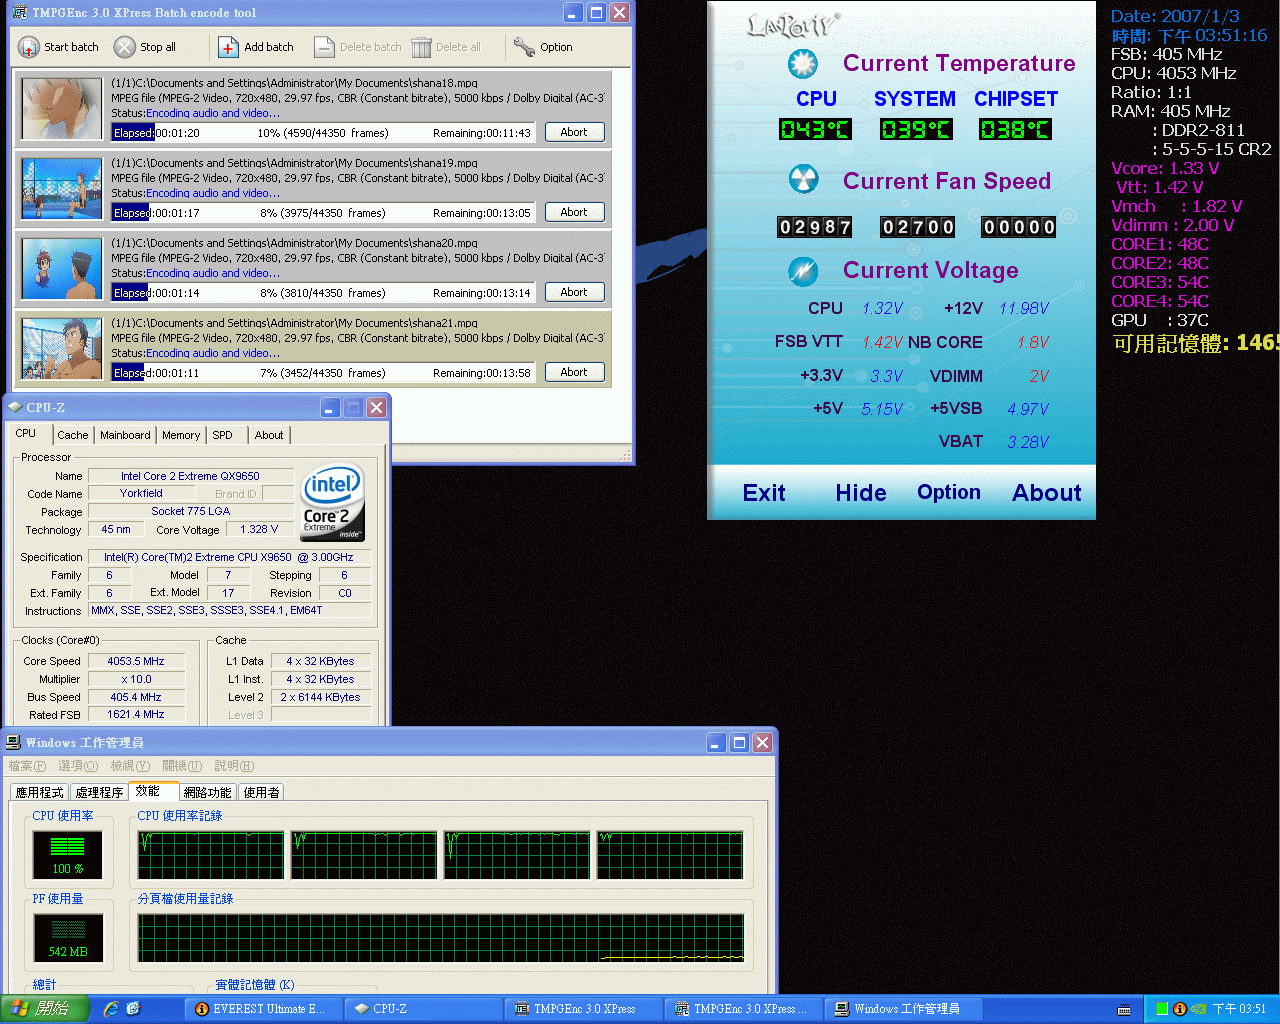Open Option in TMPGEnc batch tool
The width and height of the screenshot is (1280, 1024).
(543, 47)
